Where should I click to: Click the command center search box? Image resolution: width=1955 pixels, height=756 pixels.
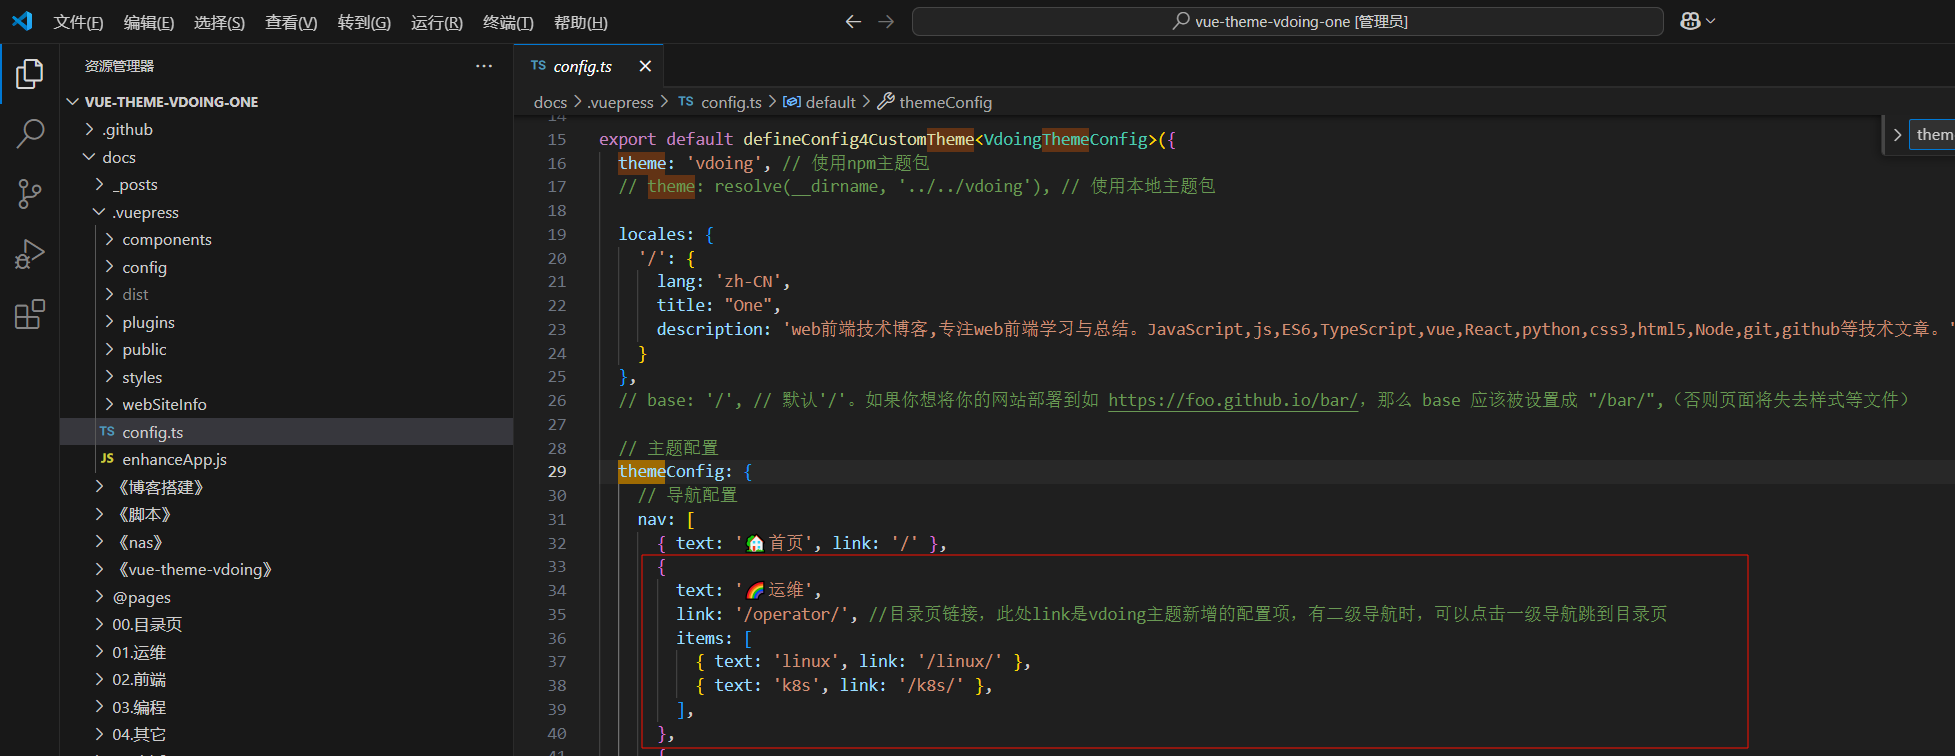point(1288,21)
